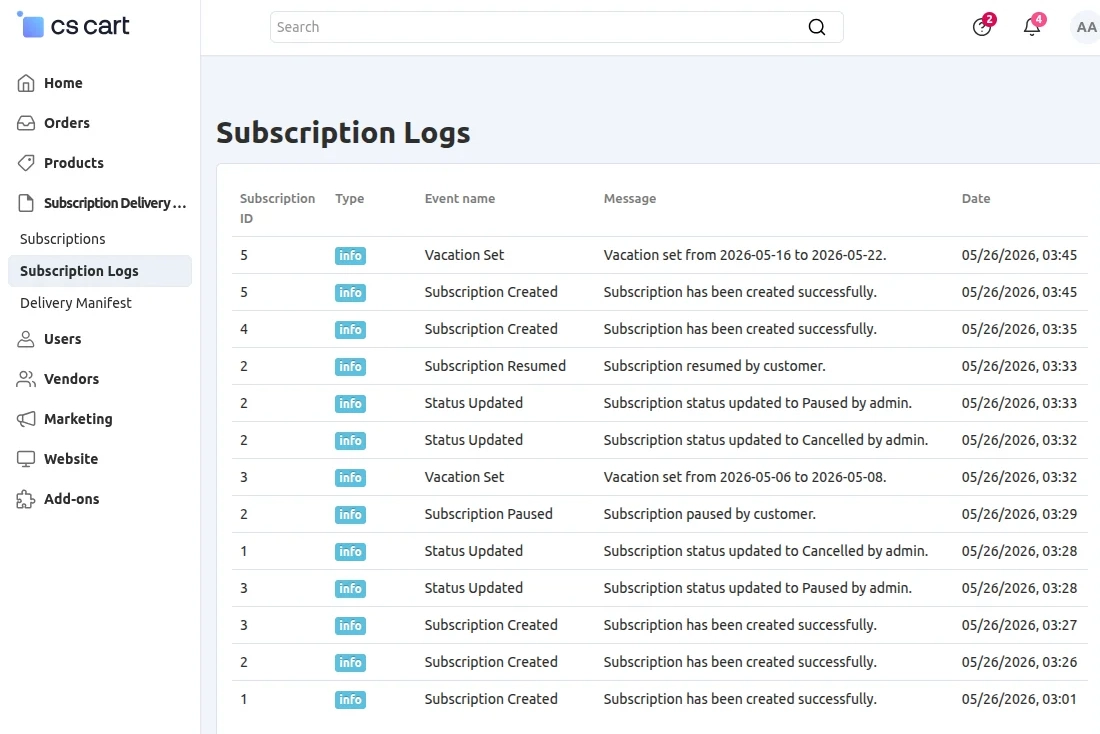The width and height of the screenshot is (1100, 734).
Task: Click the Type column header
Action: pyautogui.click(x=349, y=199)
